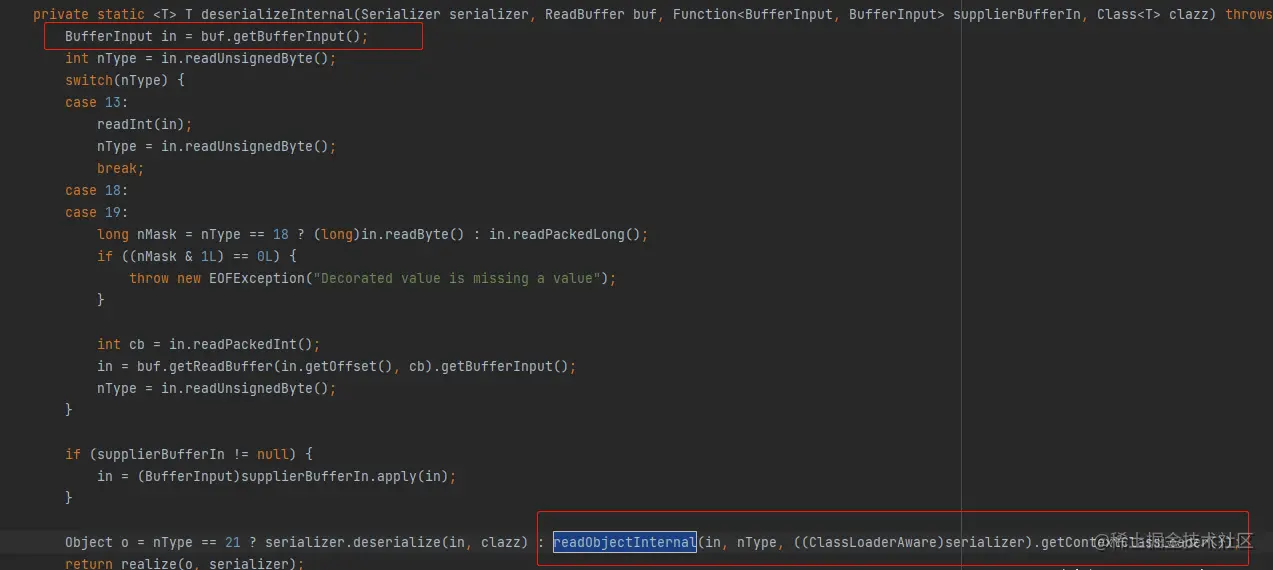This screenshot has width=1273, height=570.
Task: Click the apply call on supplierBufferIn
Action: tap(401, 476)
